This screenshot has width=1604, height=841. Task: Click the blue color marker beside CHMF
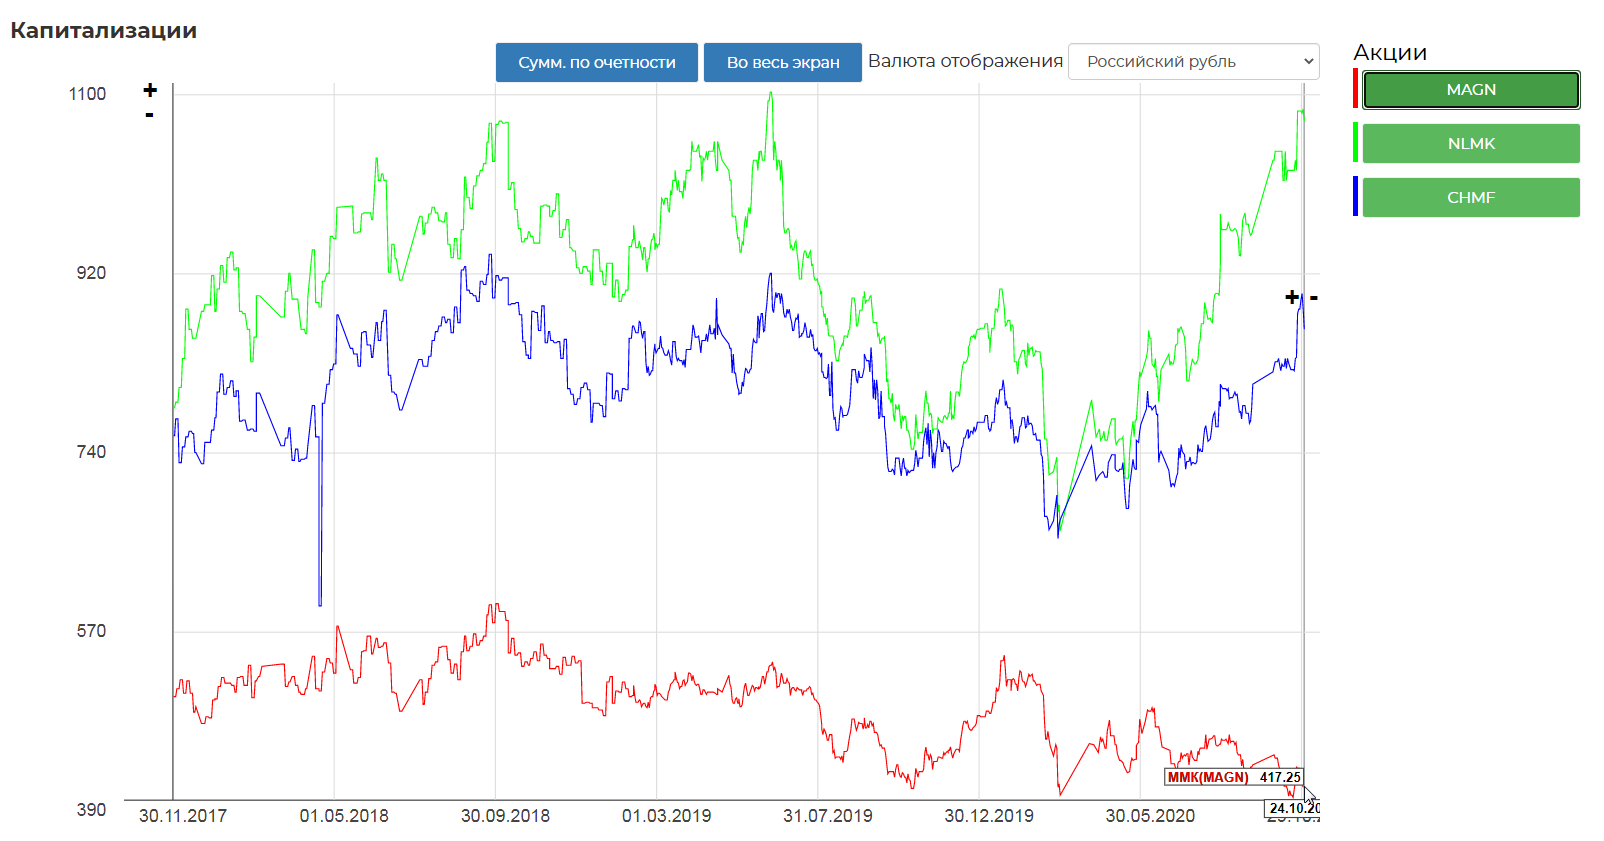(x=1355, y=196)
